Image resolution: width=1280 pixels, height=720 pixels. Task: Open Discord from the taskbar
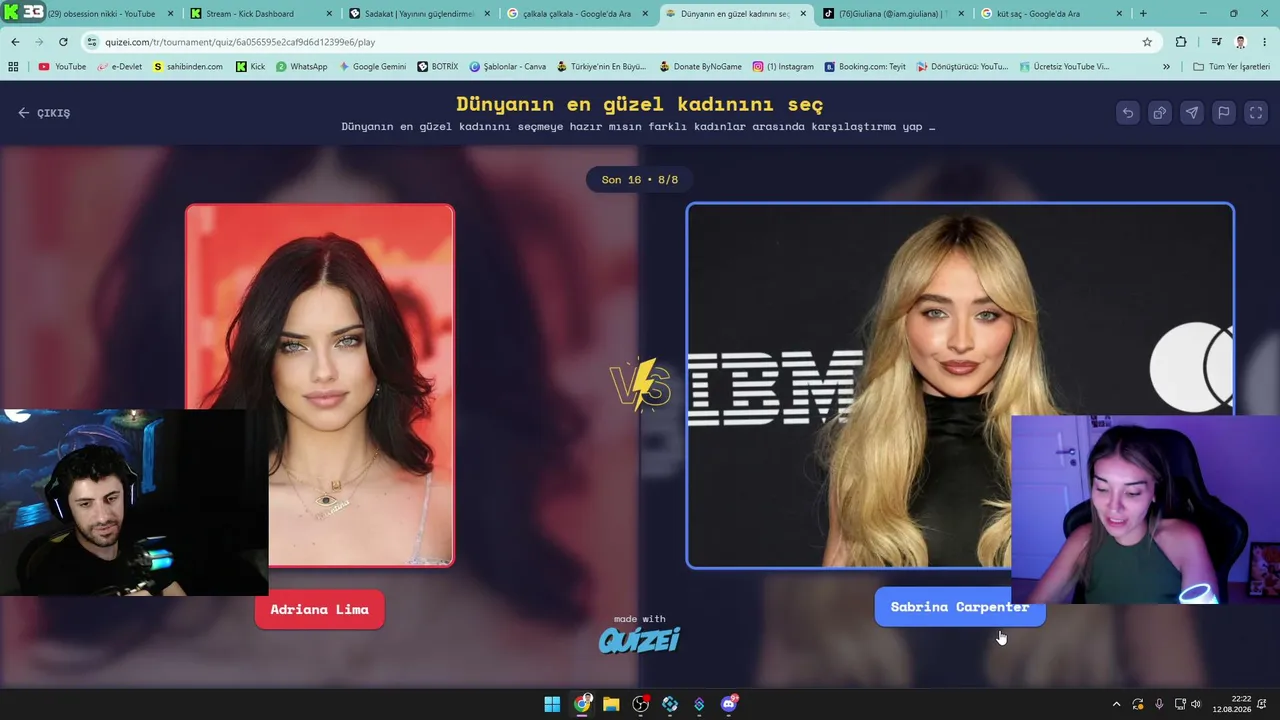point(729,704)
